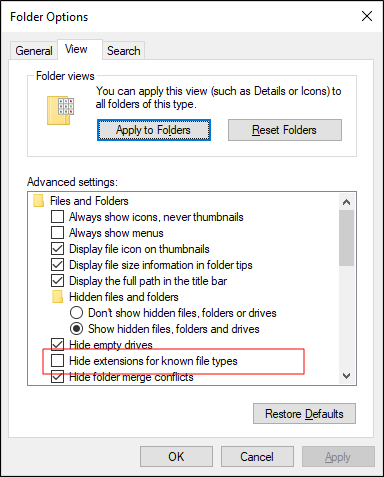The height and width of the screenshot is (477, 384).
Task: Click the Reset Folders button
Action: tap(285, 130)
